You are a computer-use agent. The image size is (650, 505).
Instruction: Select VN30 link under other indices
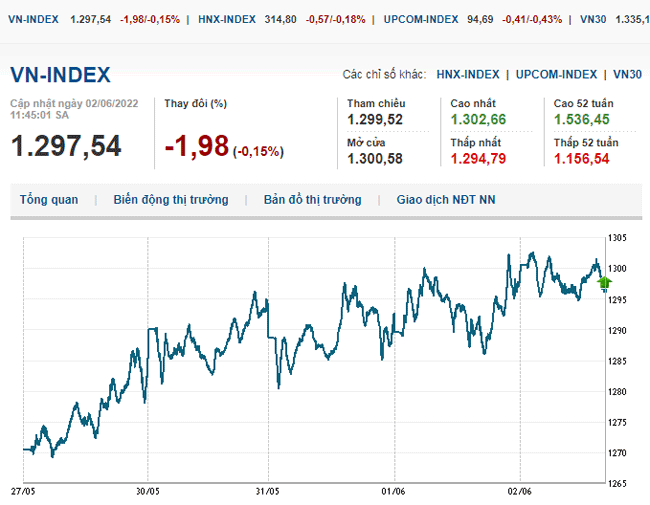[627, 75]
